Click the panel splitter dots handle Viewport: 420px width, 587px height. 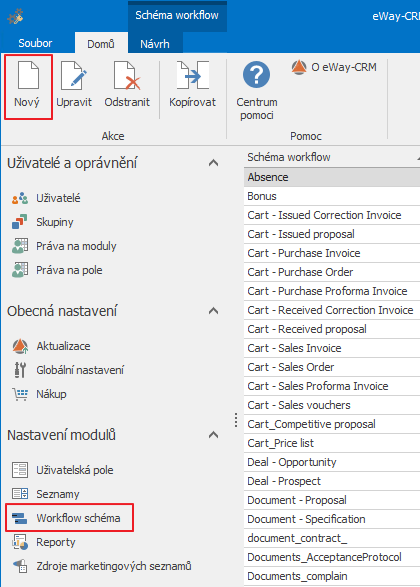pyautogui.click(x=236, y=420)
